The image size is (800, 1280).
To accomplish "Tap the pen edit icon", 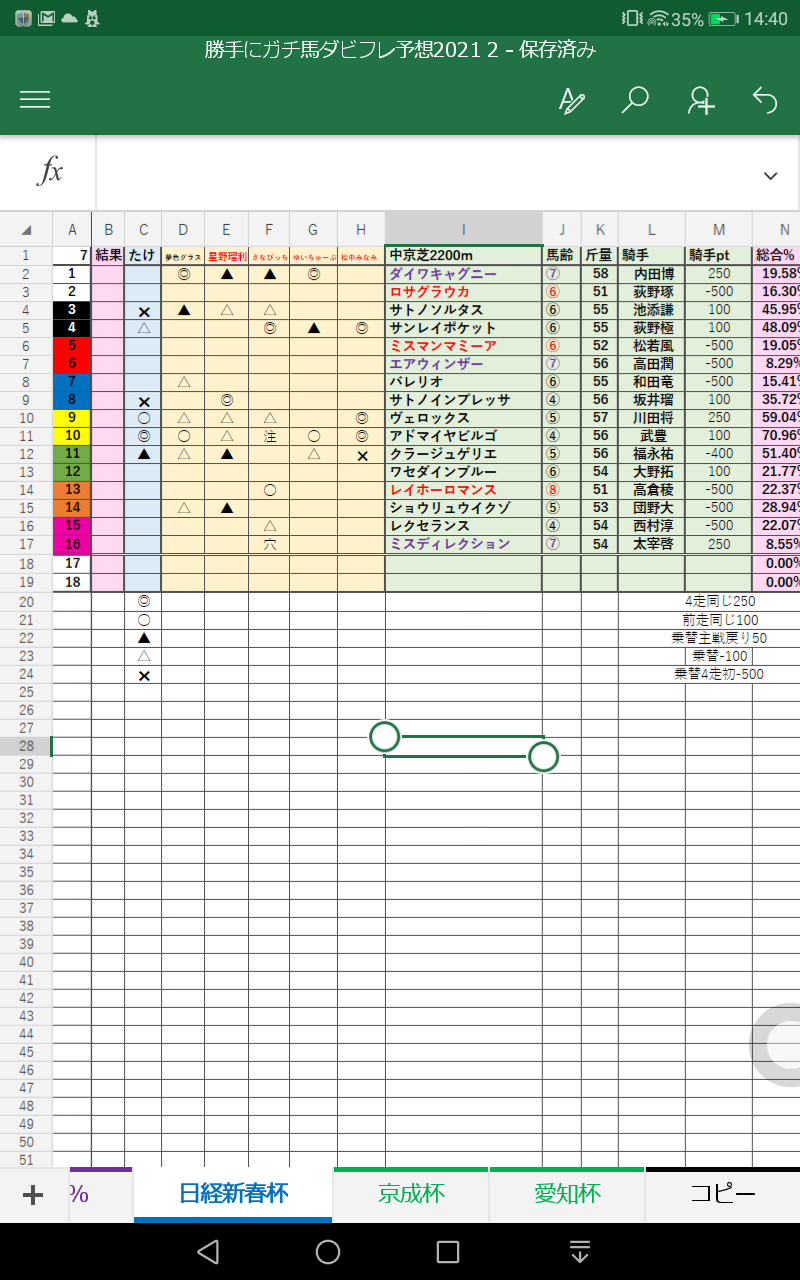I will click(571, 100).
